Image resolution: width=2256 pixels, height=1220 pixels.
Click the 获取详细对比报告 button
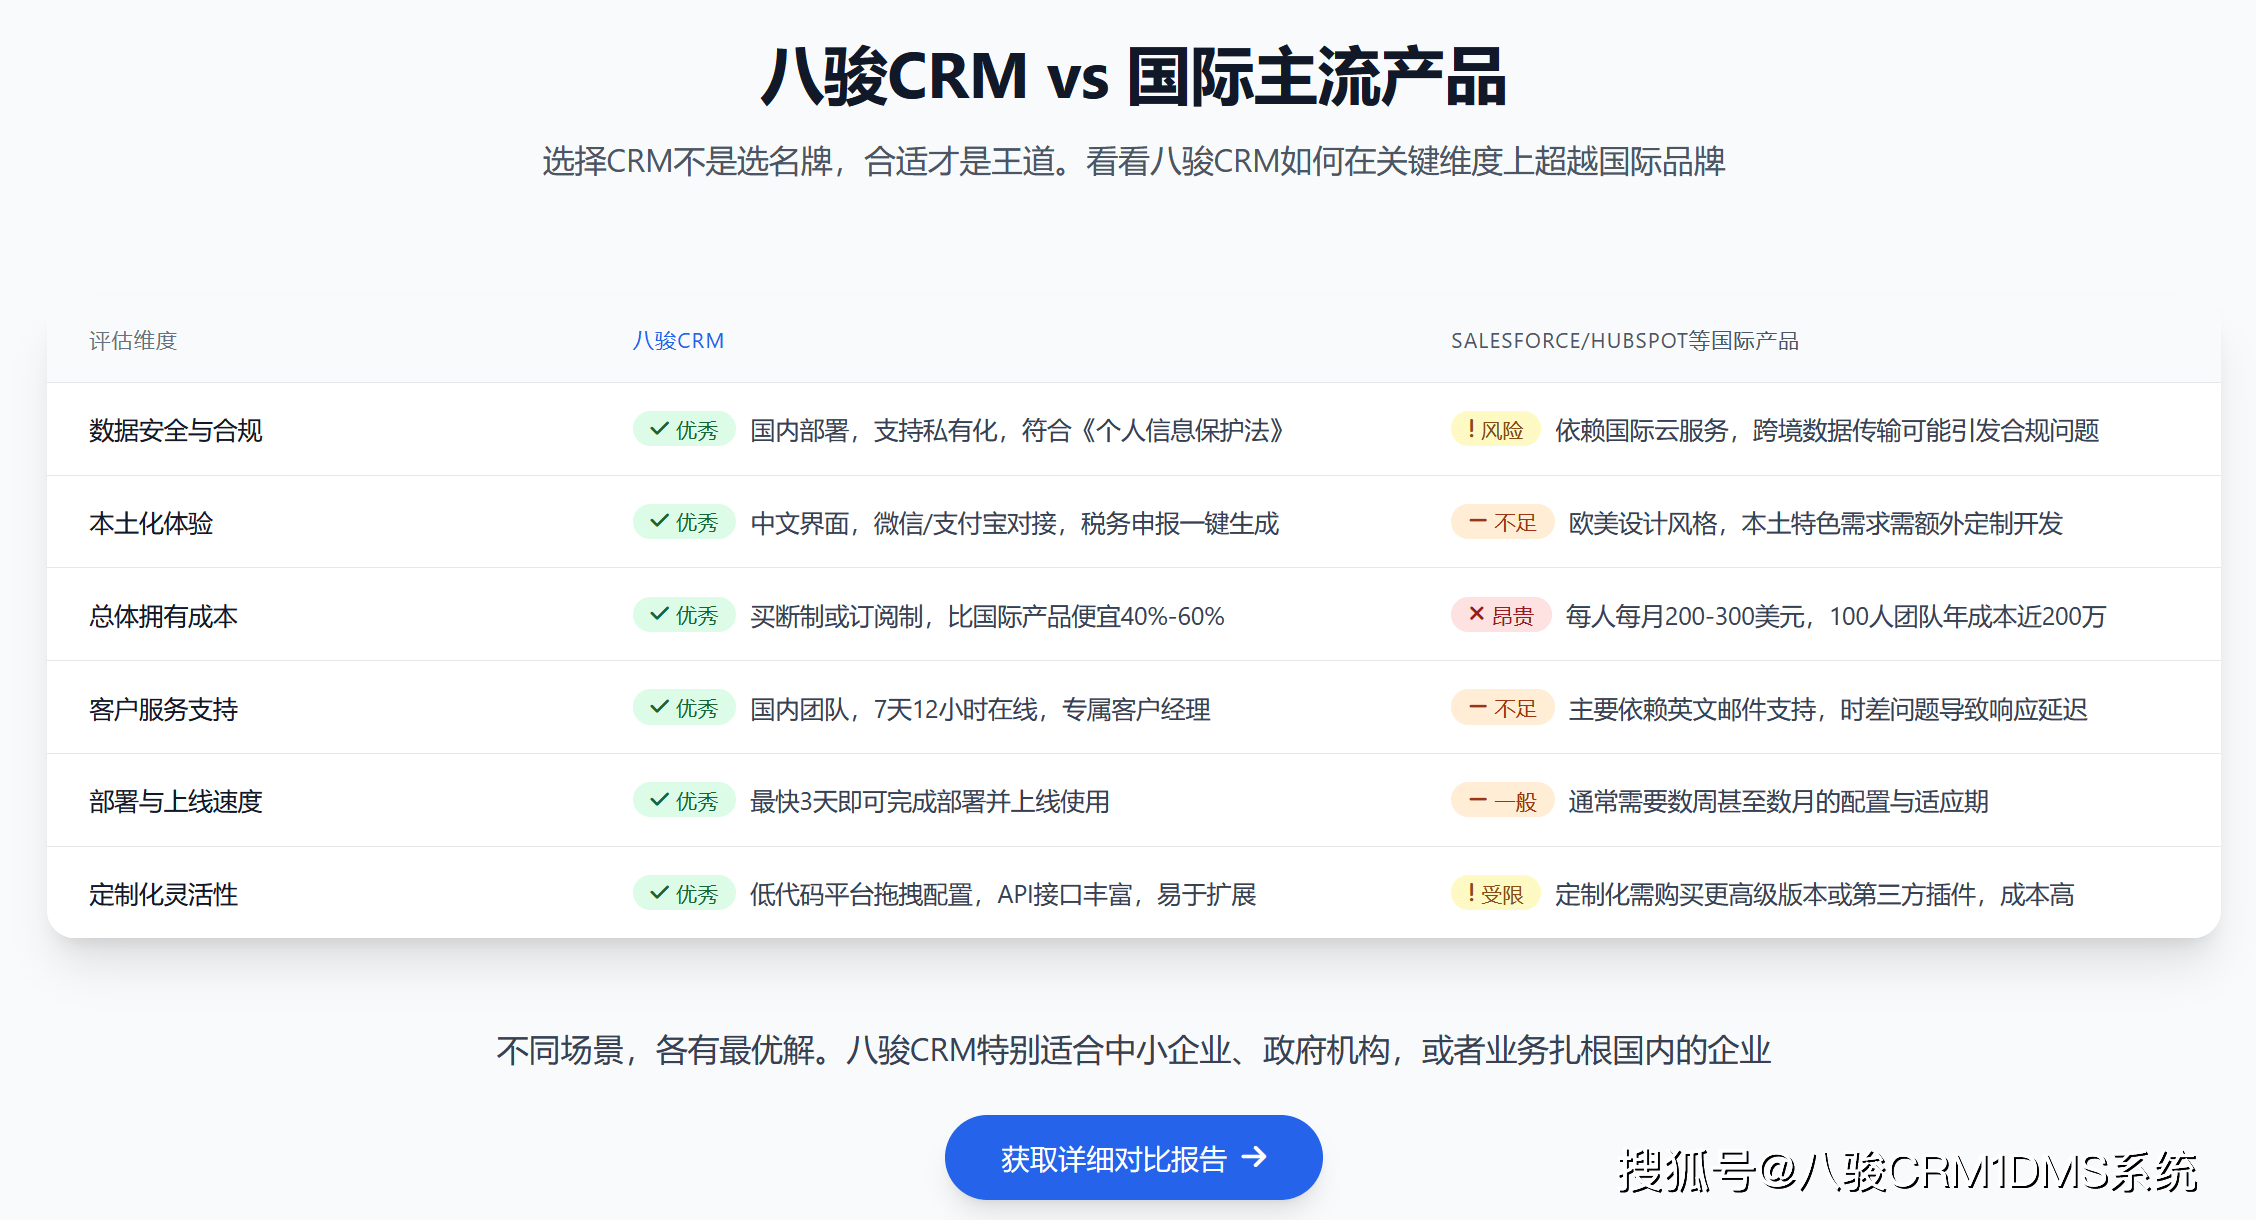[x=1132, y=1158]
